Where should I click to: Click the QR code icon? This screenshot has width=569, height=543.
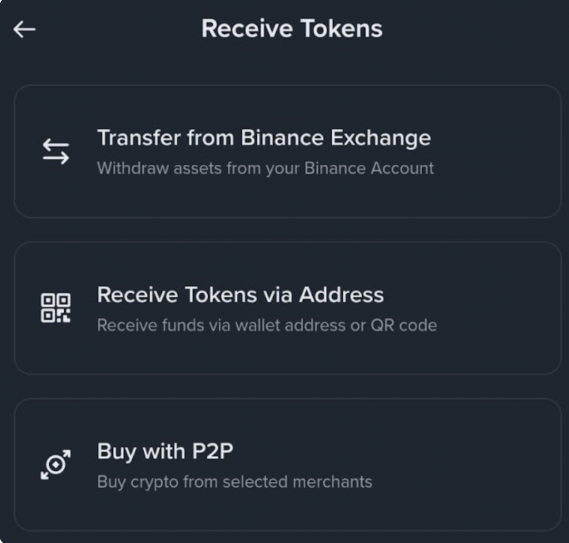pos(56,308)
